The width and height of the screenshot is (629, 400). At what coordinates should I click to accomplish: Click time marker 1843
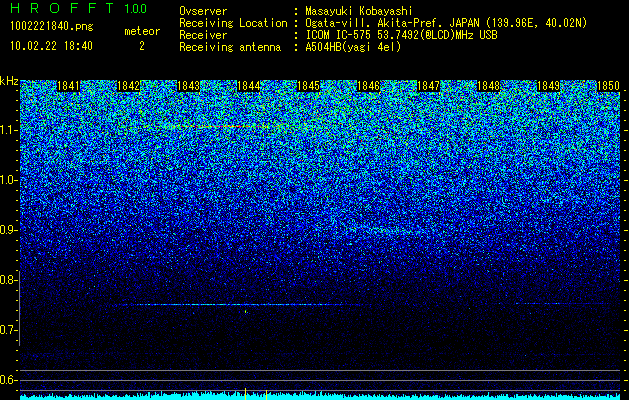pos(188,86)
